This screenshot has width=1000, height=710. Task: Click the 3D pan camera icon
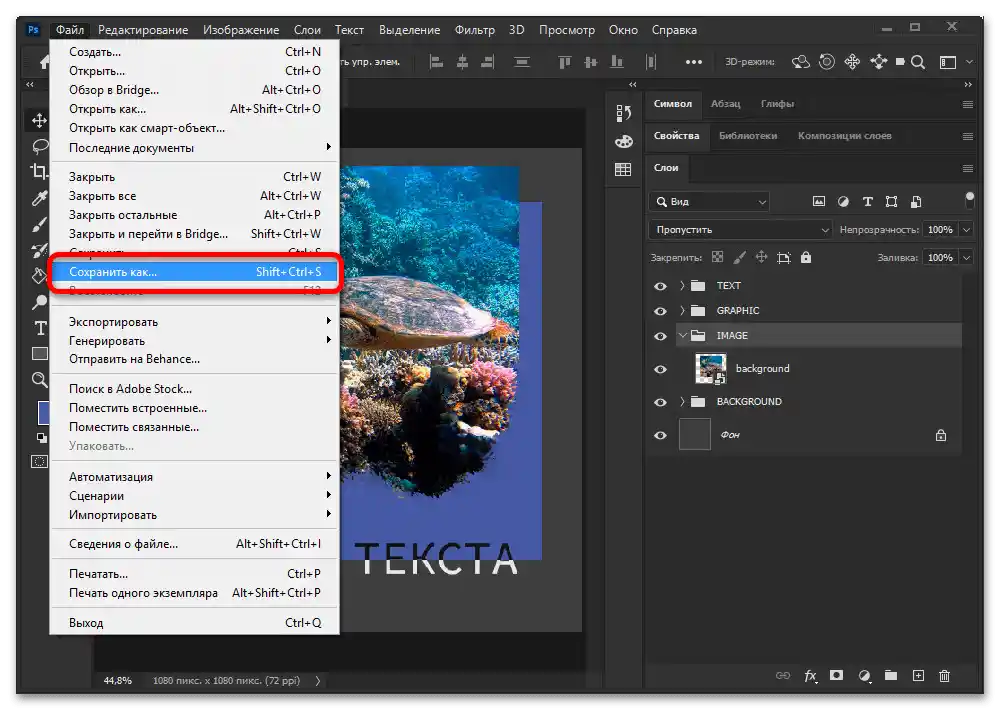[x=852, y=62]
